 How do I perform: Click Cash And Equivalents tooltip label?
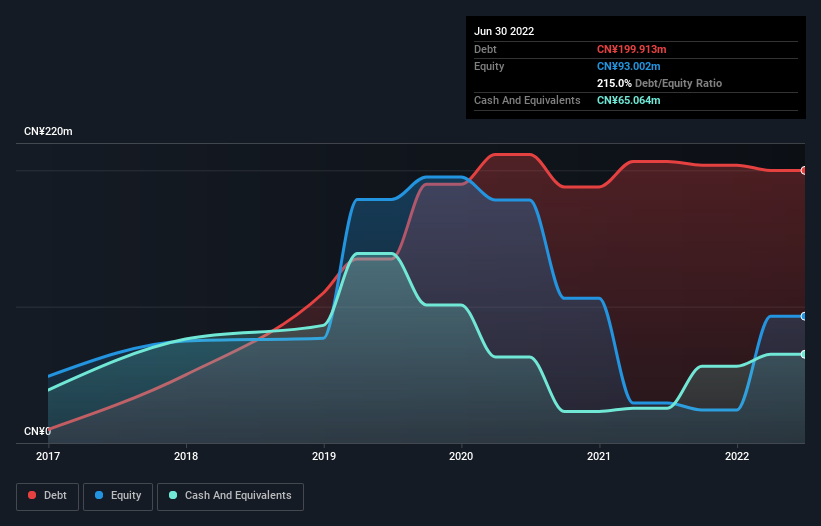coord(527,100)
